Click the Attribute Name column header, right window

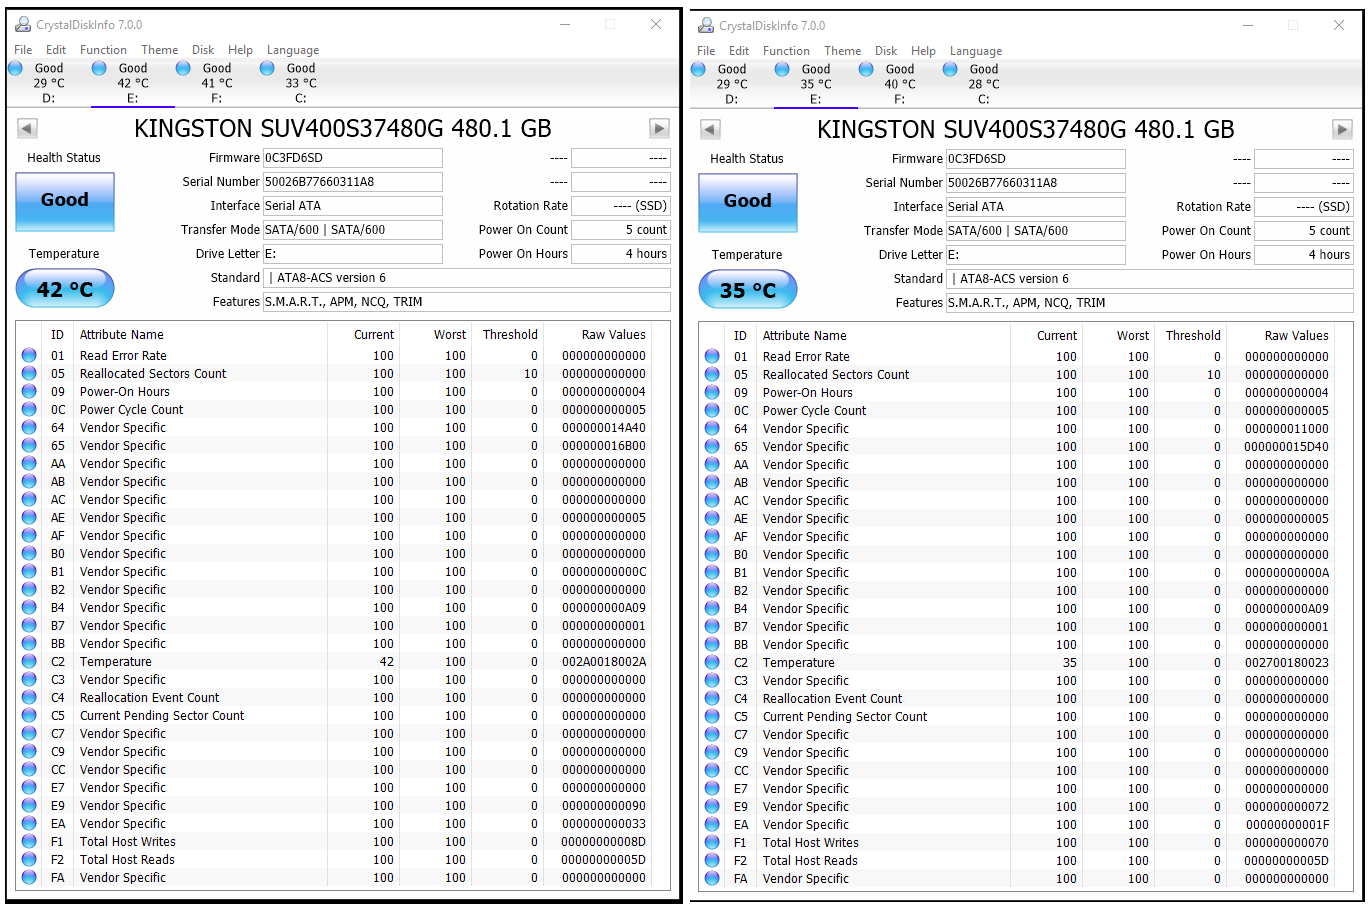click(x=804, y=336)
